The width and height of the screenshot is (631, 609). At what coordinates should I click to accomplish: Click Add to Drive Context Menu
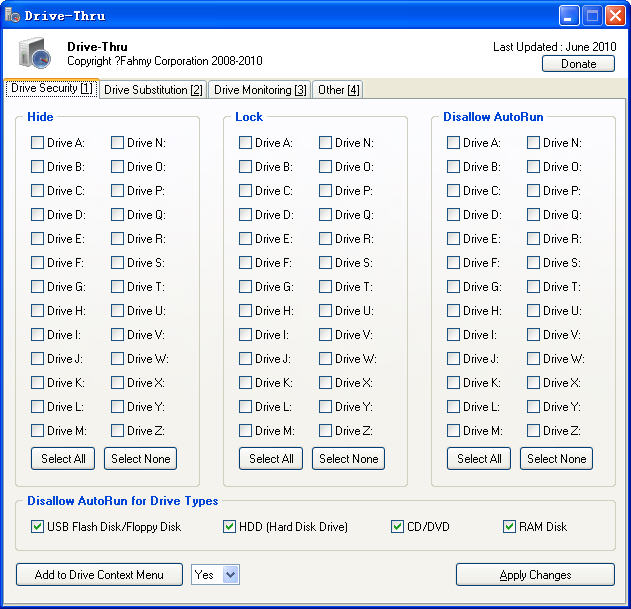coord(99,575)
